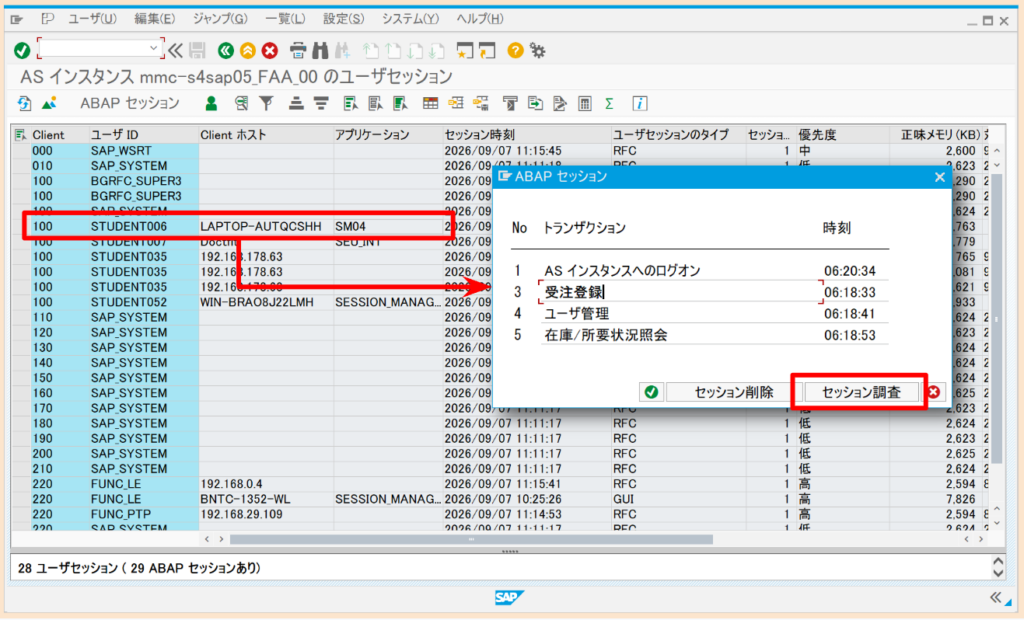Click the Client column header
The image size is (1024, 620).
59,135
